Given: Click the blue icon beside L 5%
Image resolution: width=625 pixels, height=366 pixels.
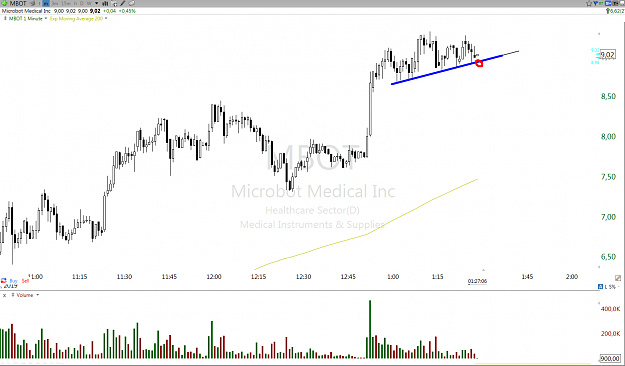Looking at the screenshot, I should (x=600, y=287).
